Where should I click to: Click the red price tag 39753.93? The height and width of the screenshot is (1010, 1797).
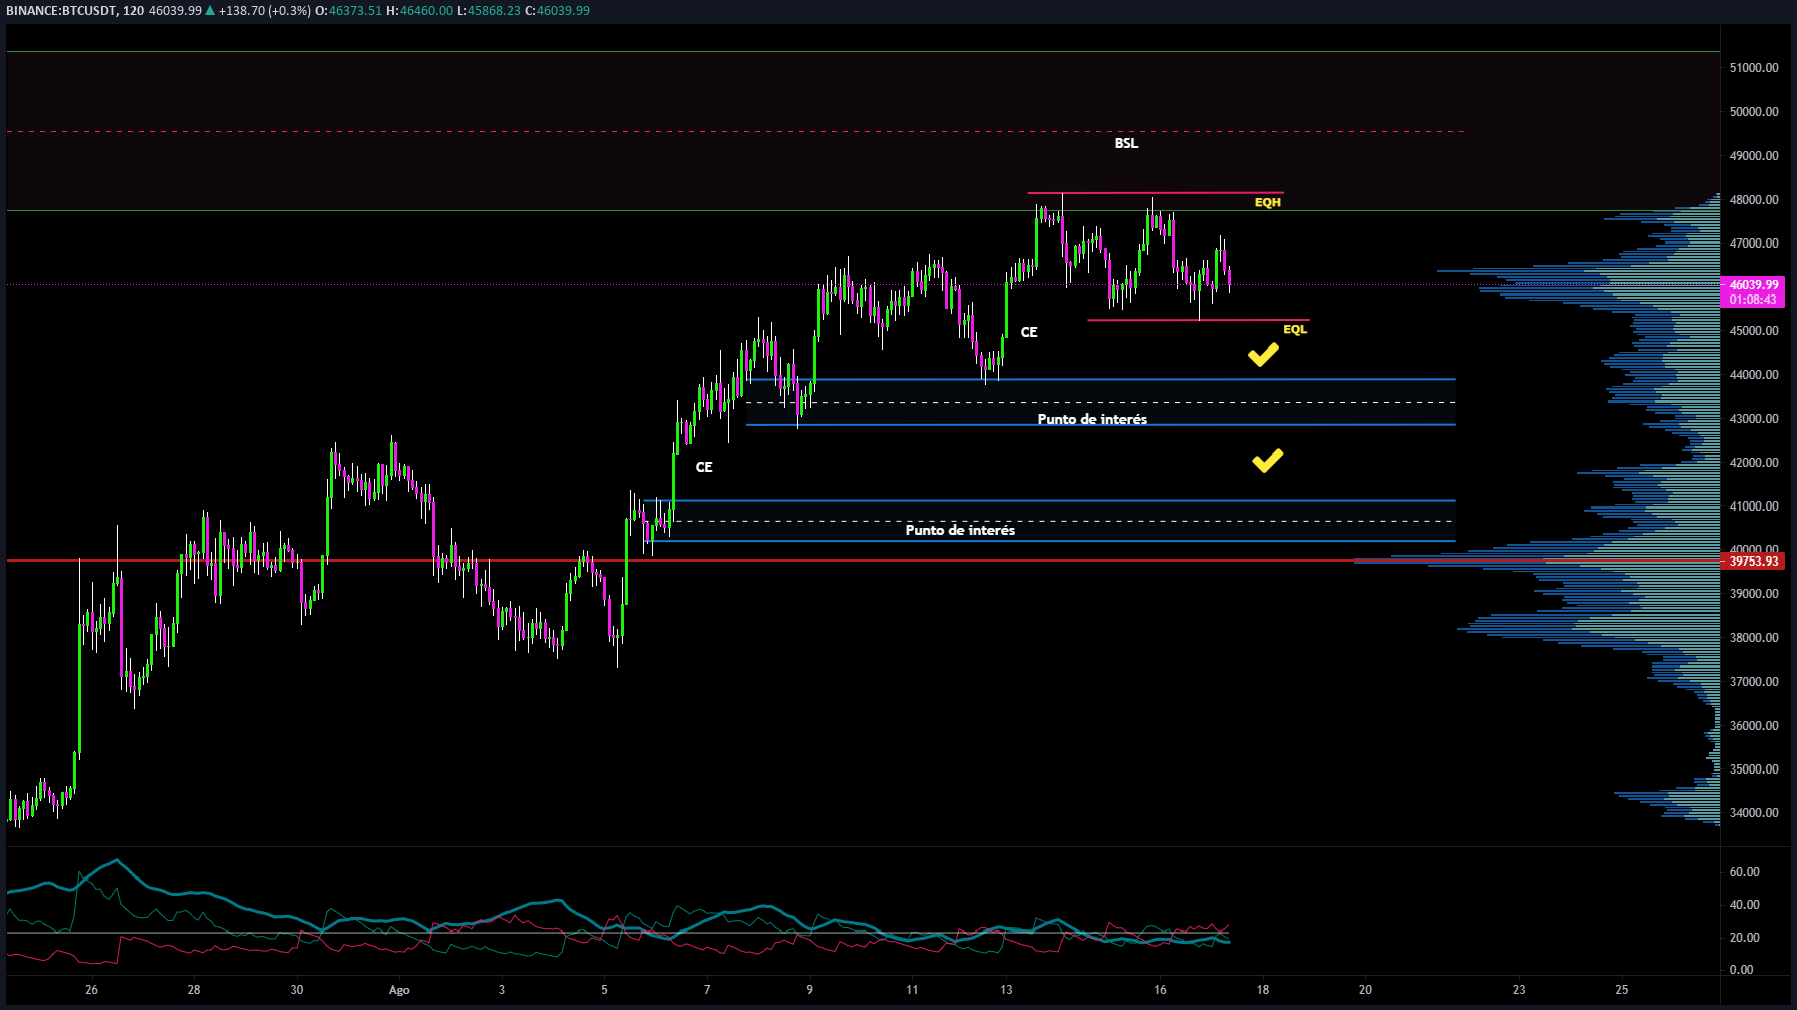coord(1754,561)
